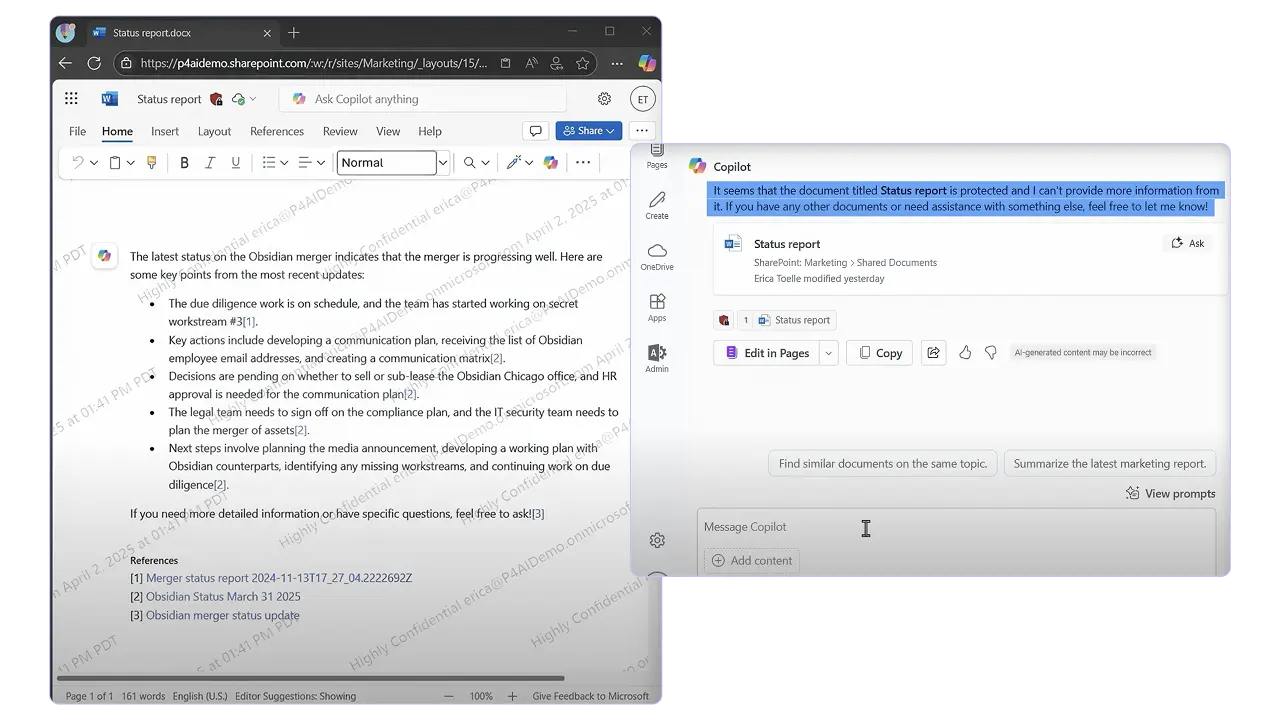Viewport: 1280px width, 720px height.
Task: Open the ET account avatar
Action: [643, 99]
